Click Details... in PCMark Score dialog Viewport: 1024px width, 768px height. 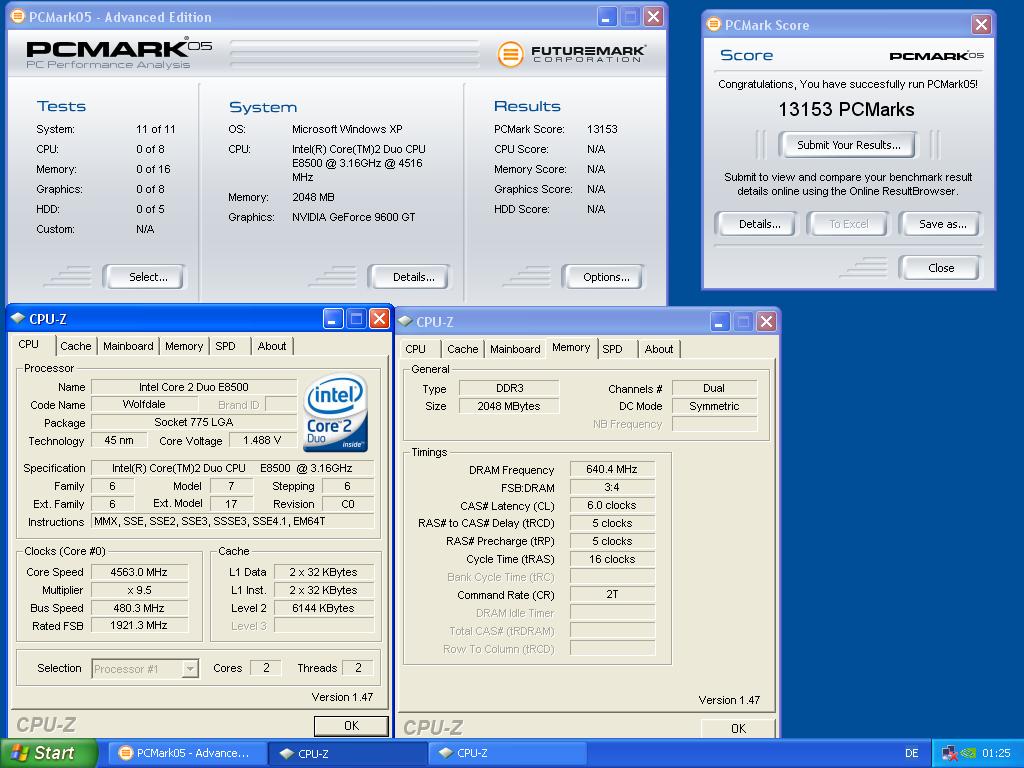756,224
